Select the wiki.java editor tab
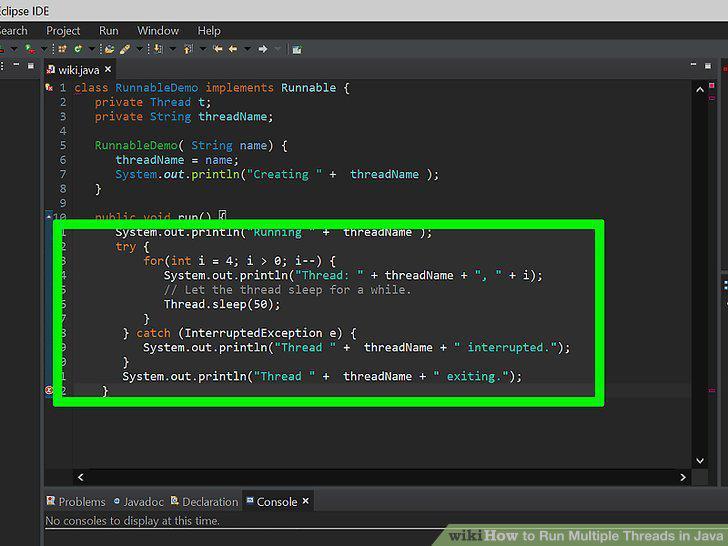The image size is (728, 546). 78,70
